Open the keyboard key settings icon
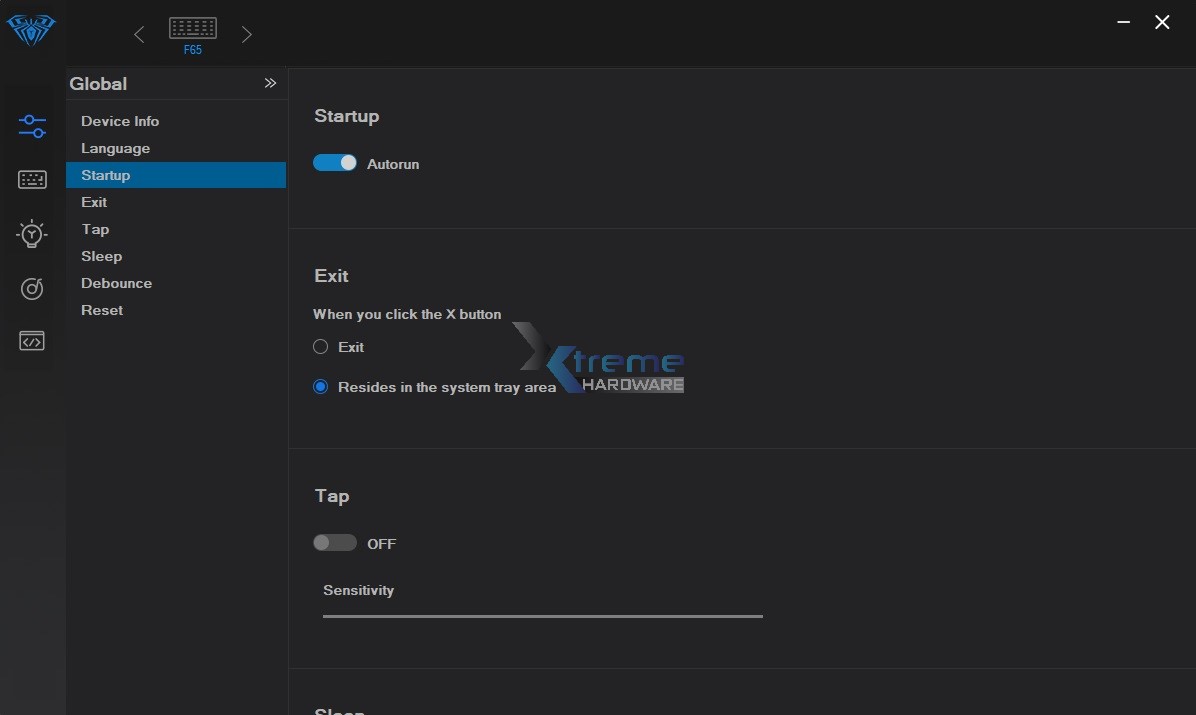Image resolution: width=1196 pixels, height=715 pixels. pyautogui.click(x=32, y=180)
